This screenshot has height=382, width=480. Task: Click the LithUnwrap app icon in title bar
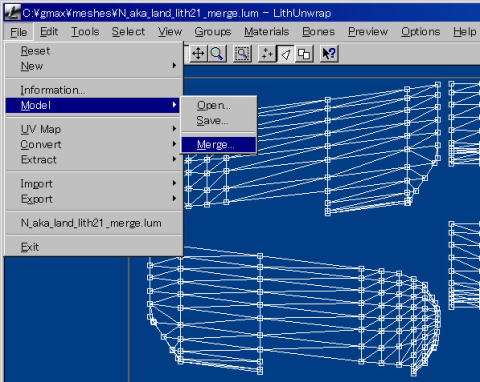12,13
